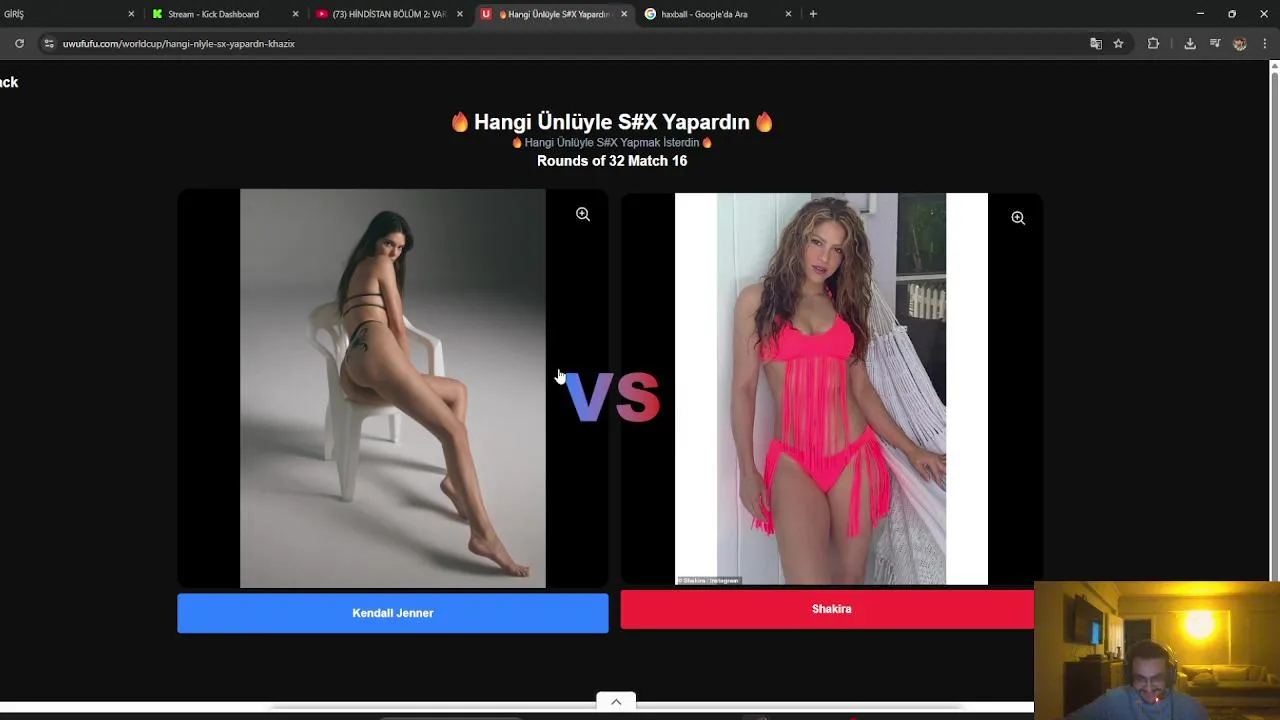Close the haxball Google search tab

point(788,14)
